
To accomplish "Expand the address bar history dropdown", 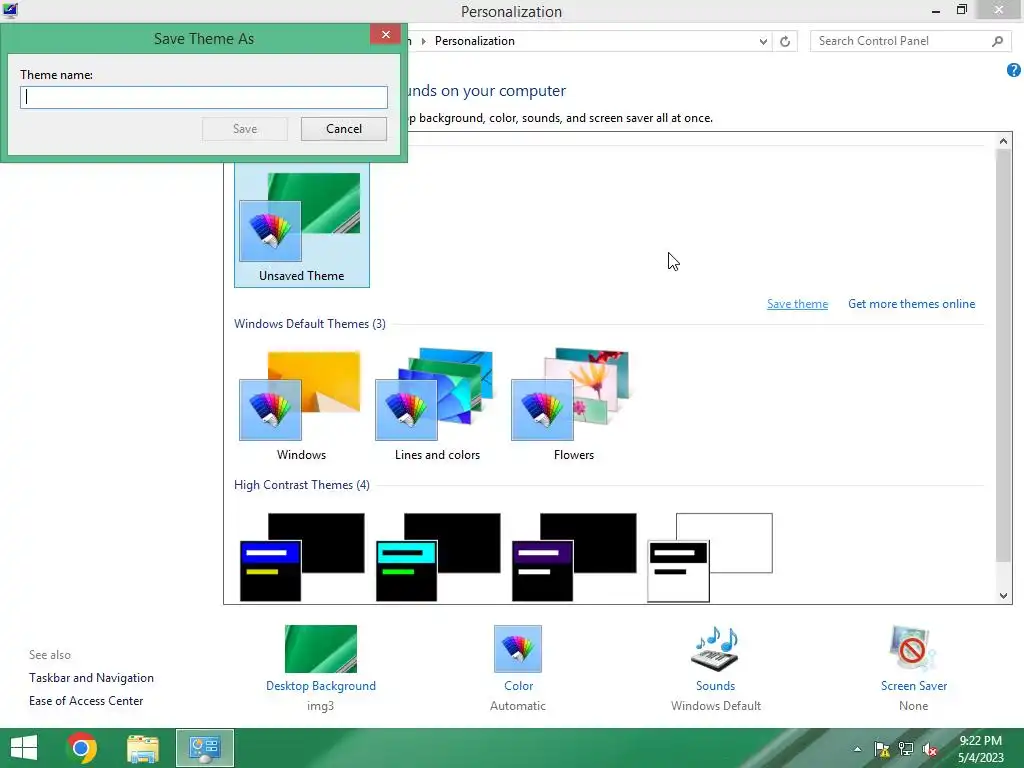I will pos(763,41).
